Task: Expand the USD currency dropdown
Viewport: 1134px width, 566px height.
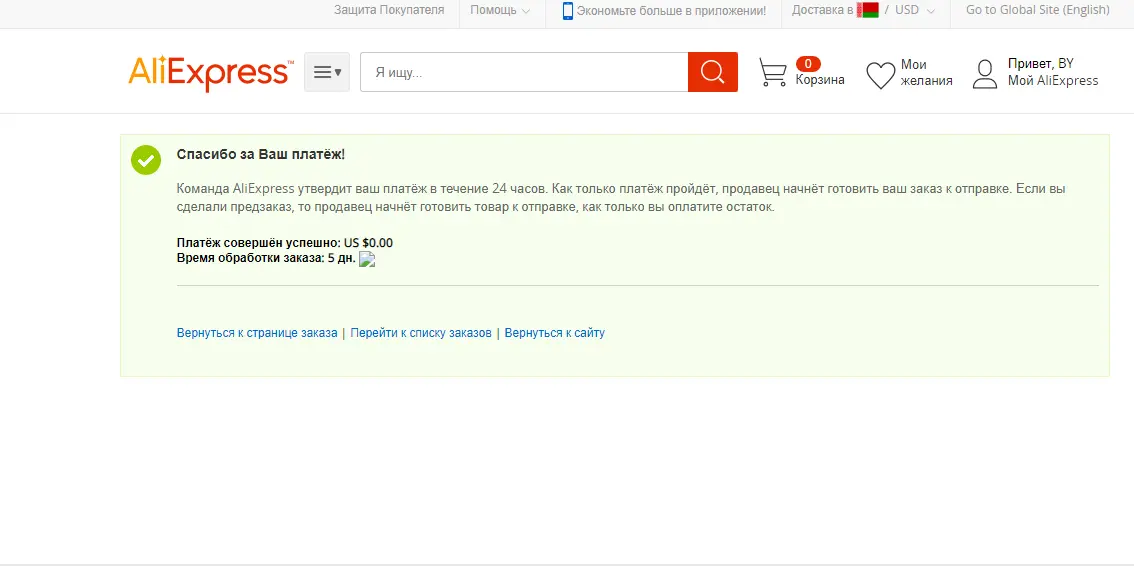Action: (915, 10)
